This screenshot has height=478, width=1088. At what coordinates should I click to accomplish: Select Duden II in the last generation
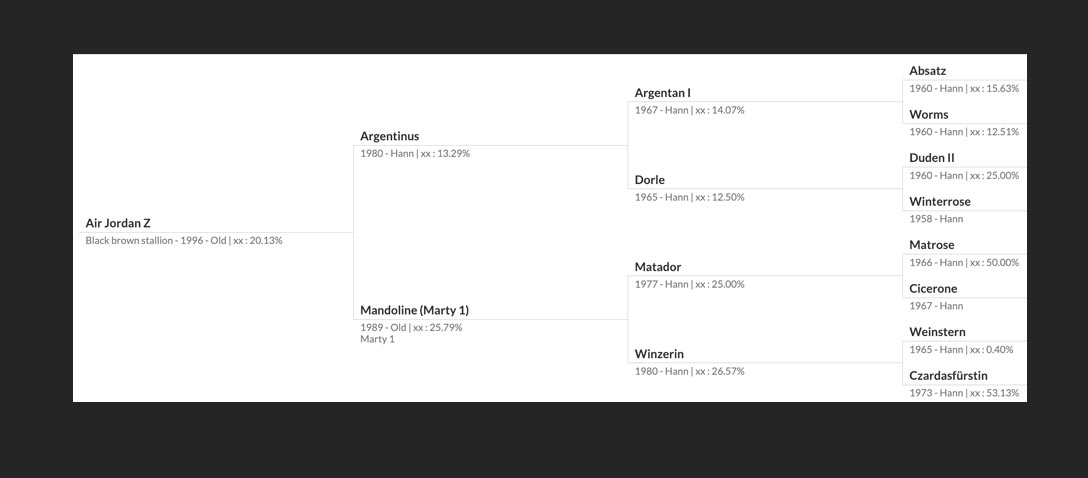click(932, 158)
